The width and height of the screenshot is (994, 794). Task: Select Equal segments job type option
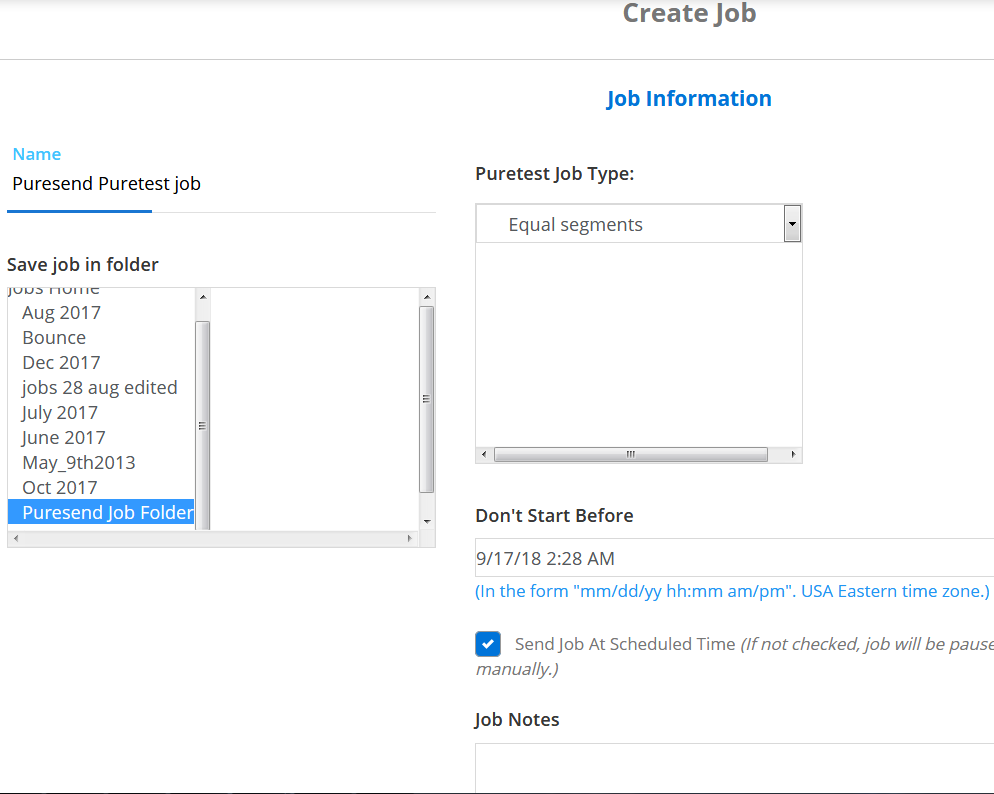575,224
